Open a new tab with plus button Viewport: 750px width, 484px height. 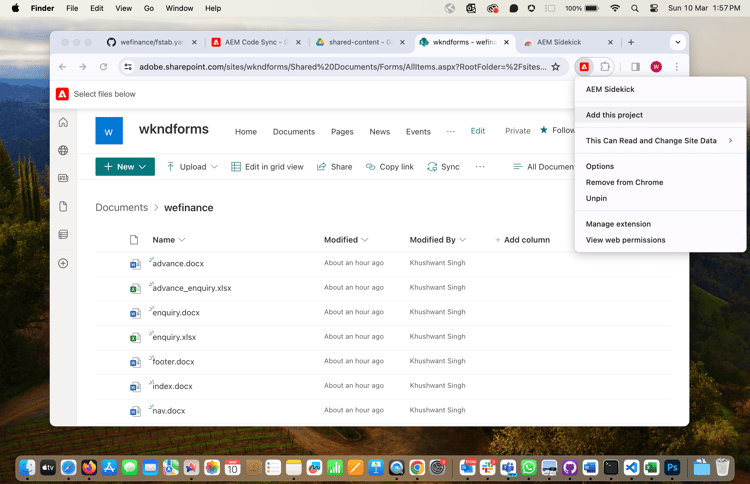631,42
